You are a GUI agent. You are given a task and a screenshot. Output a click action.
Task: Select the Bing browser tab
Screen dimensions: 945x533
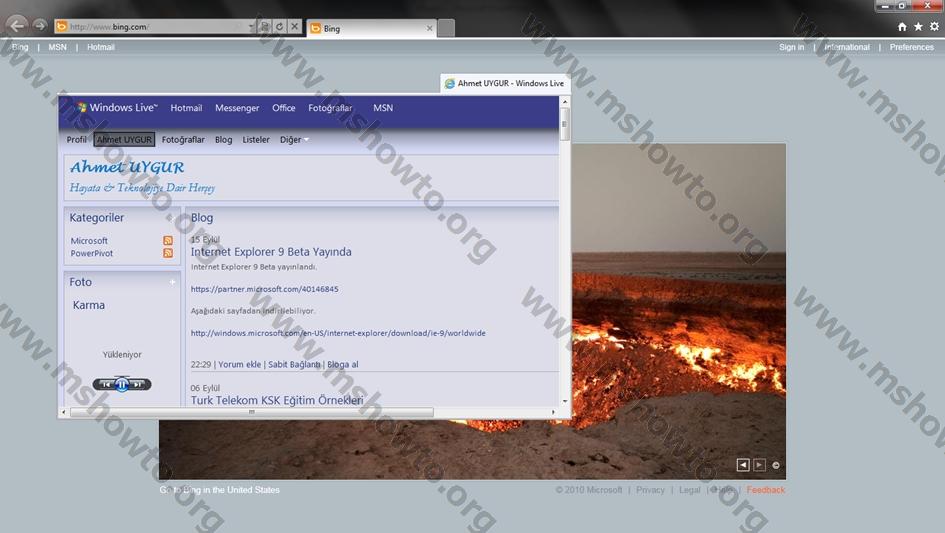(x=371, y=28)
